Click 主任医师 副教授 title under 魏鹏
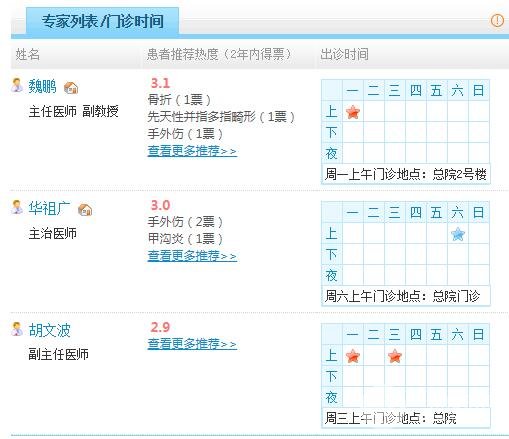 (74, 111)
